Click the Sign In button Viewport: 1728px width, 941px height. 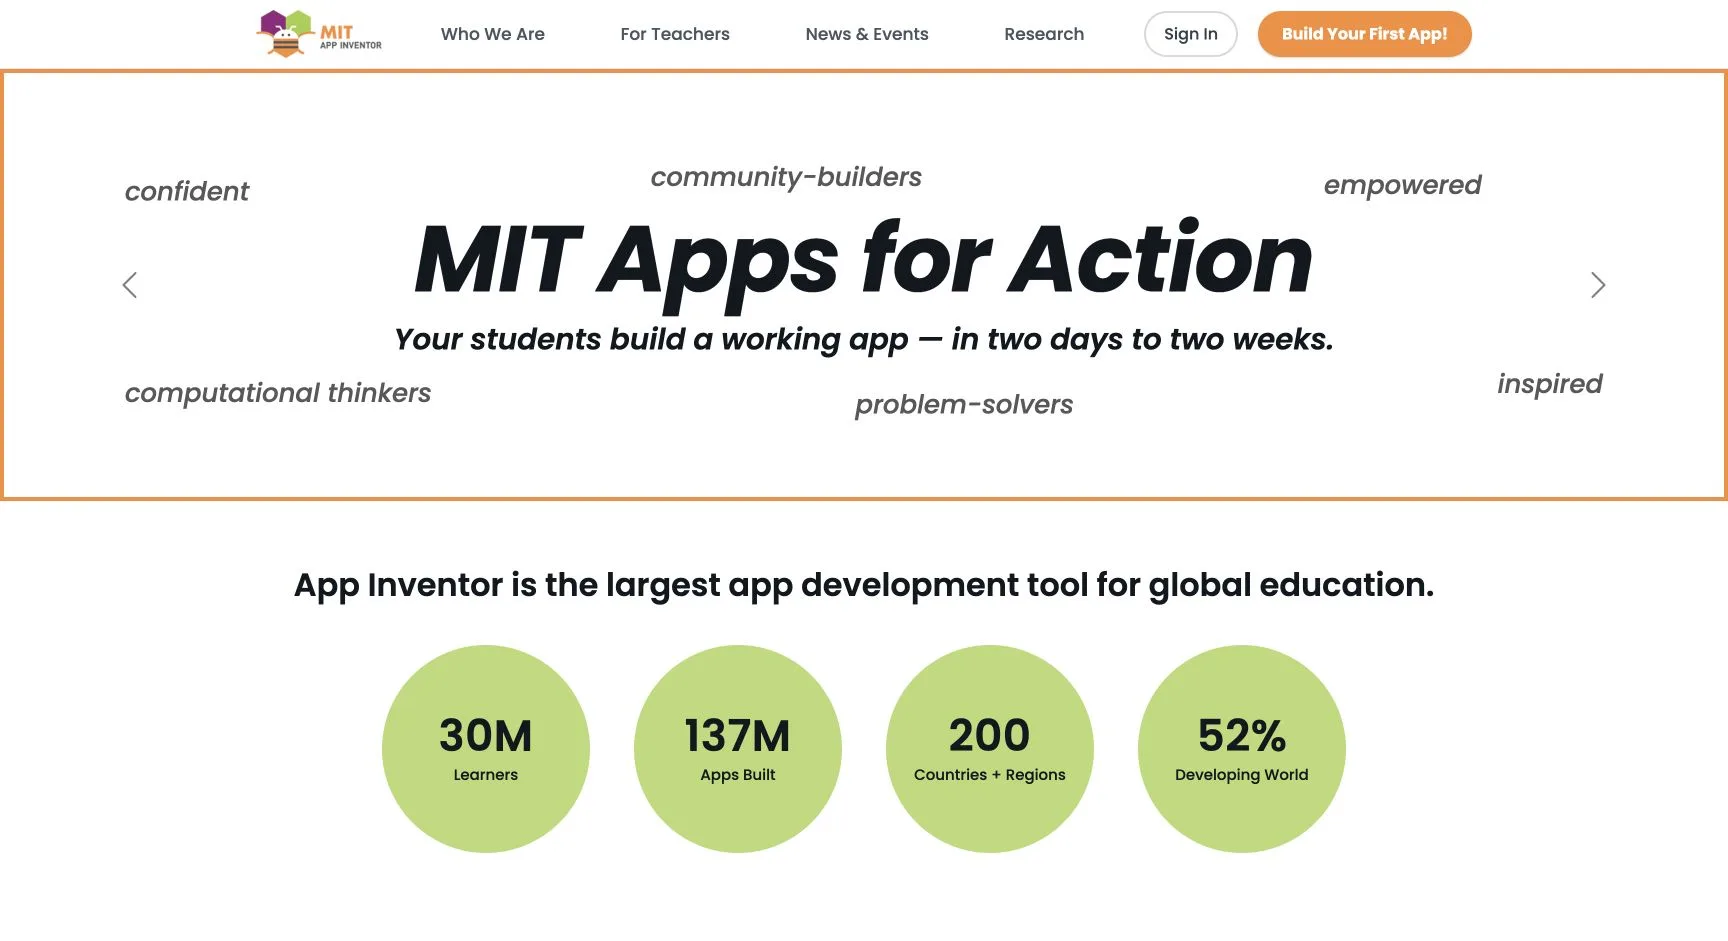[x=1191, y=34]
